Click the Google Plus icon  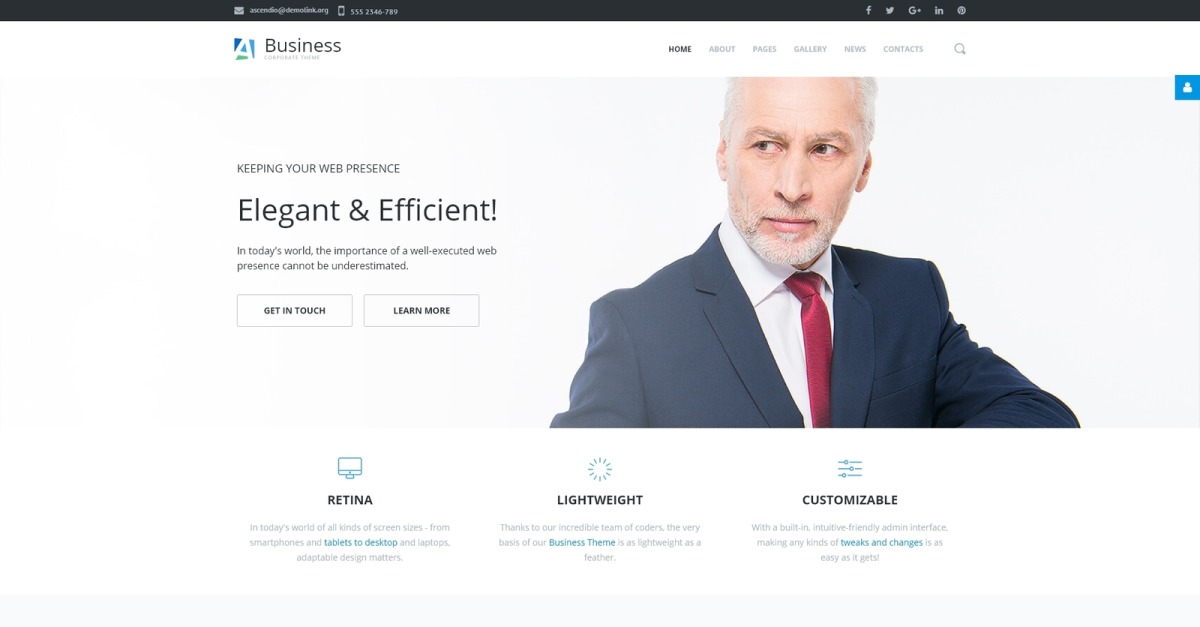coord(914,10)
